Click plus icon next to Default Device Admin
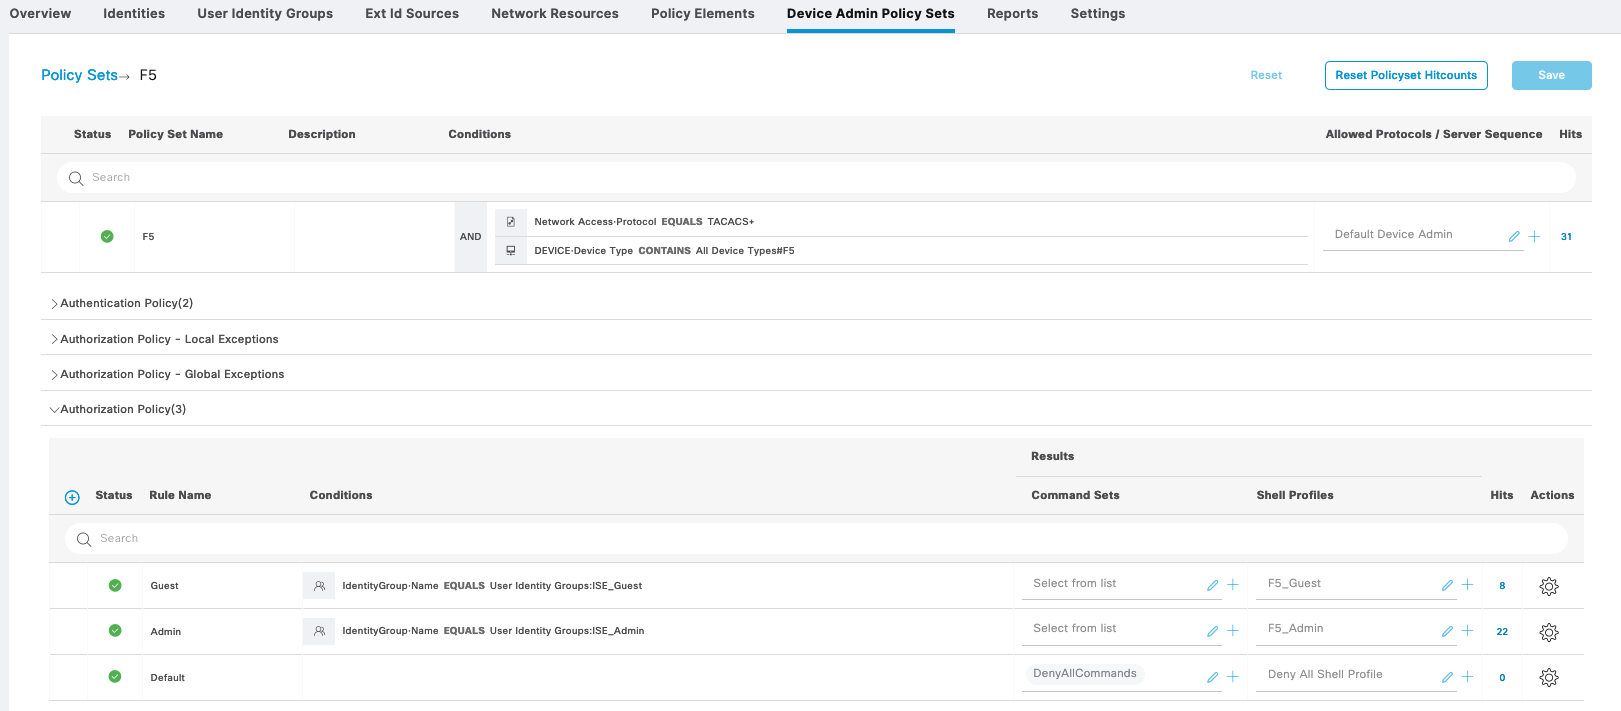The width and height of the screenshot is (1621, 711). (x=1534, y=237)
